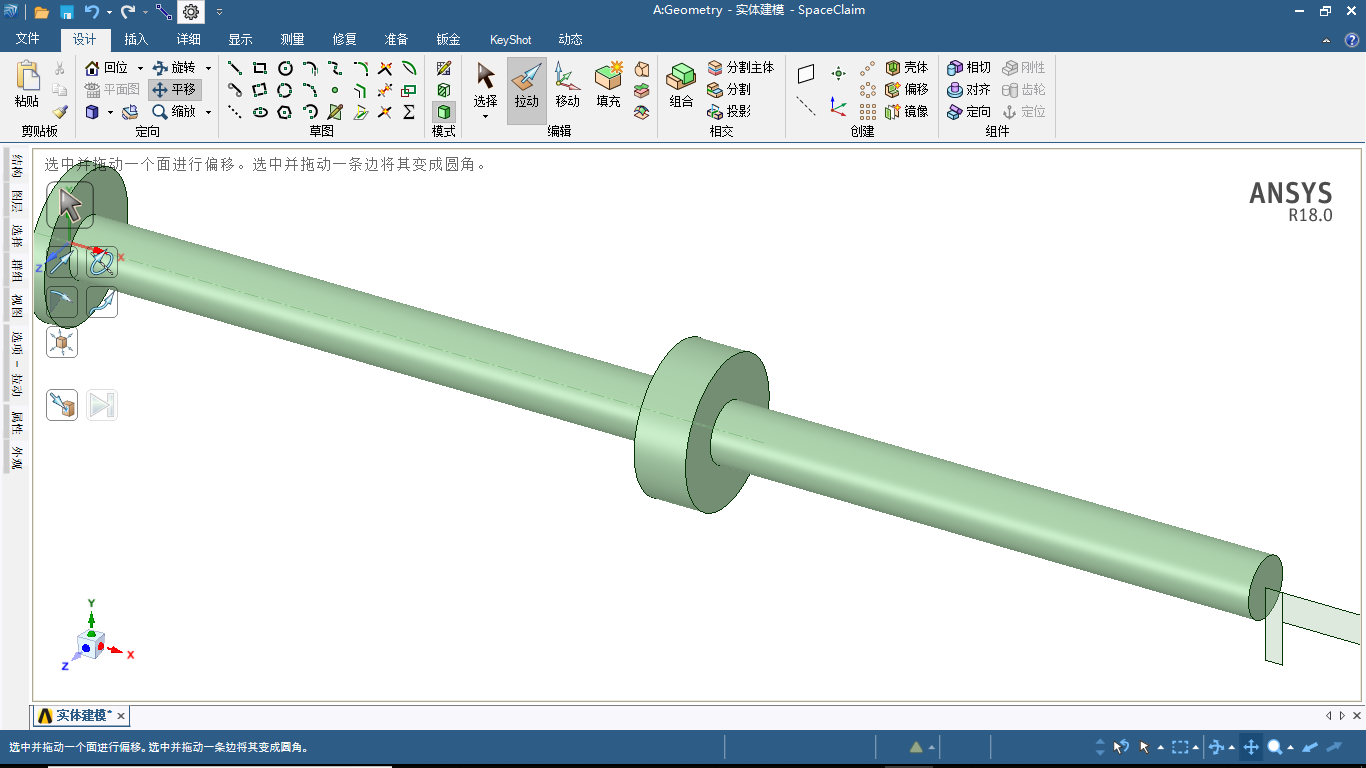Open the 结构 (Structure) side panel tab

click(17, 165)
